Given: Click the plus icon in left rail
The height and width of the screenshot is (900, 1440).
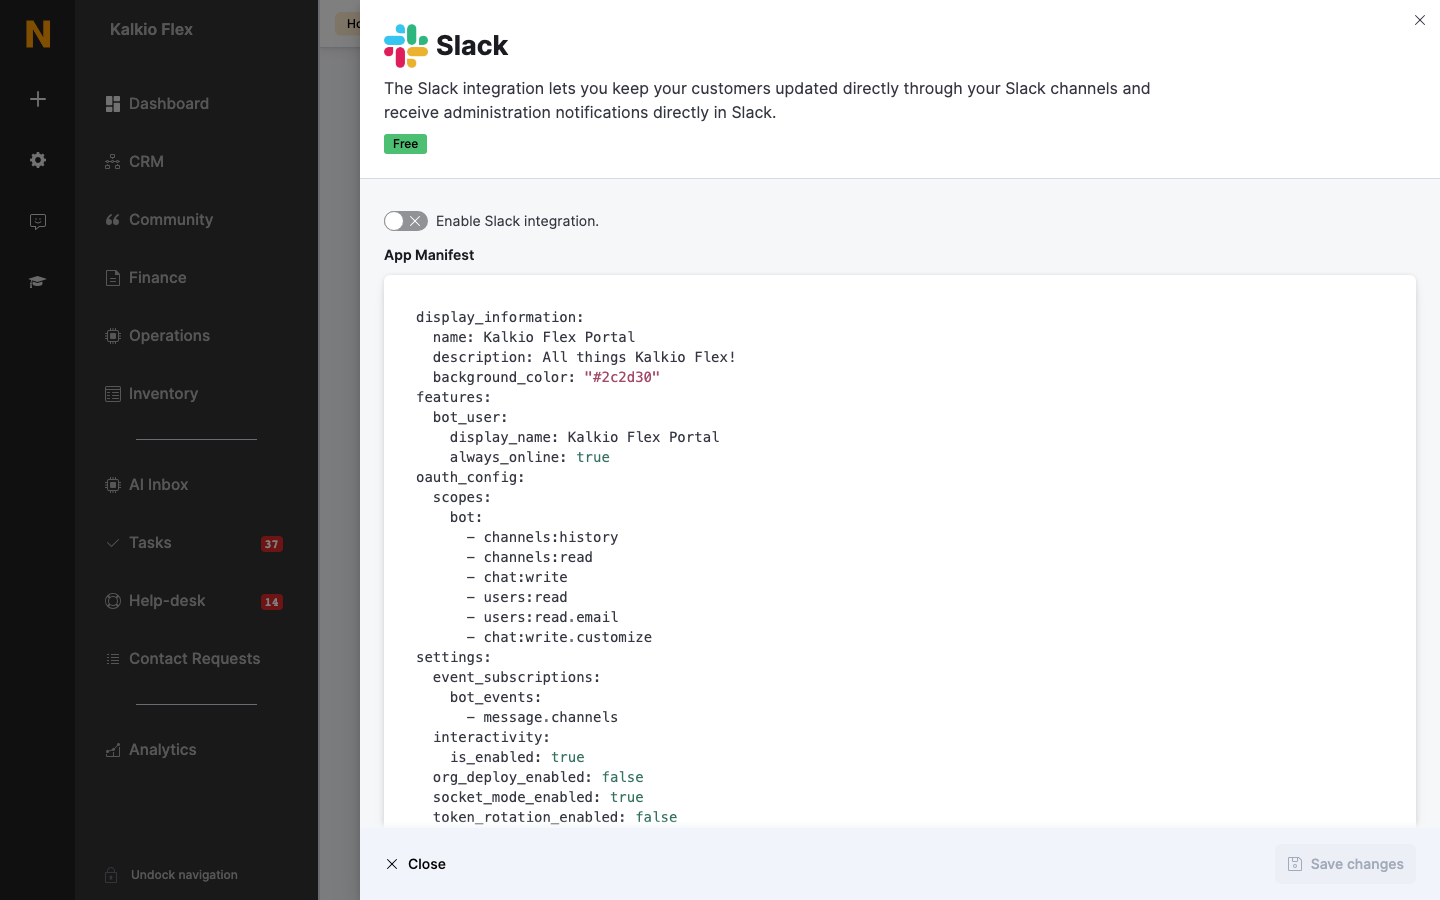Looking at the screenshot, I should (38, 99).
